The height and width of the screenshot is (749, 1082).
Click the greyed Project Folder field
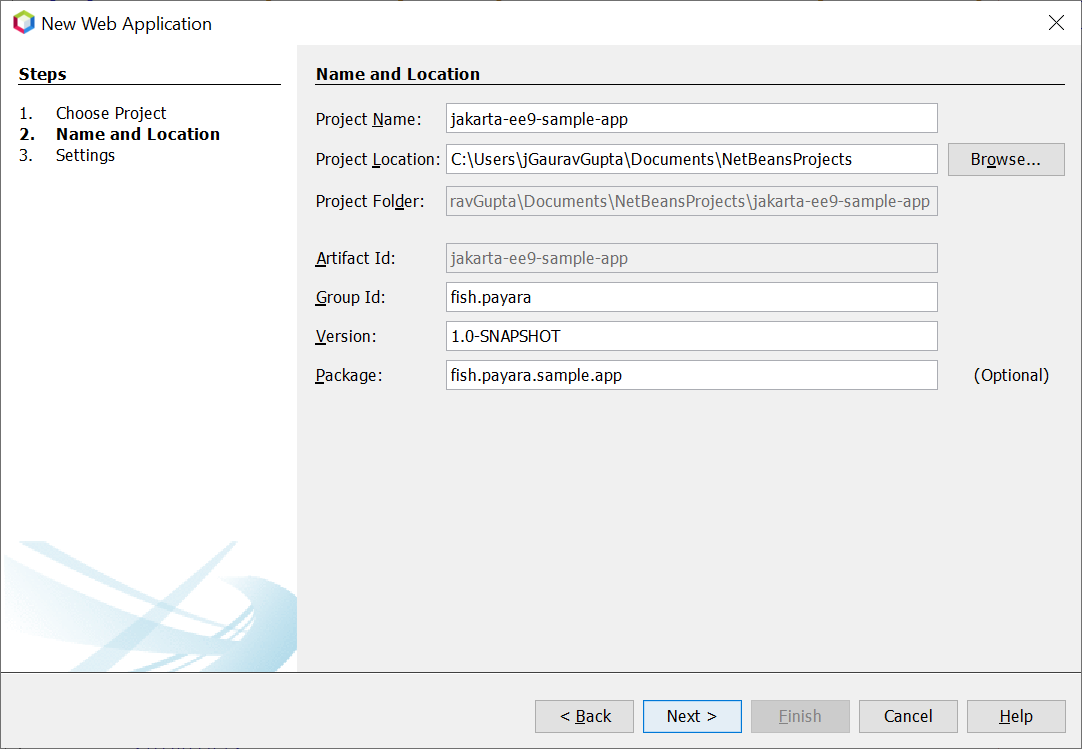tap(691, 201)
